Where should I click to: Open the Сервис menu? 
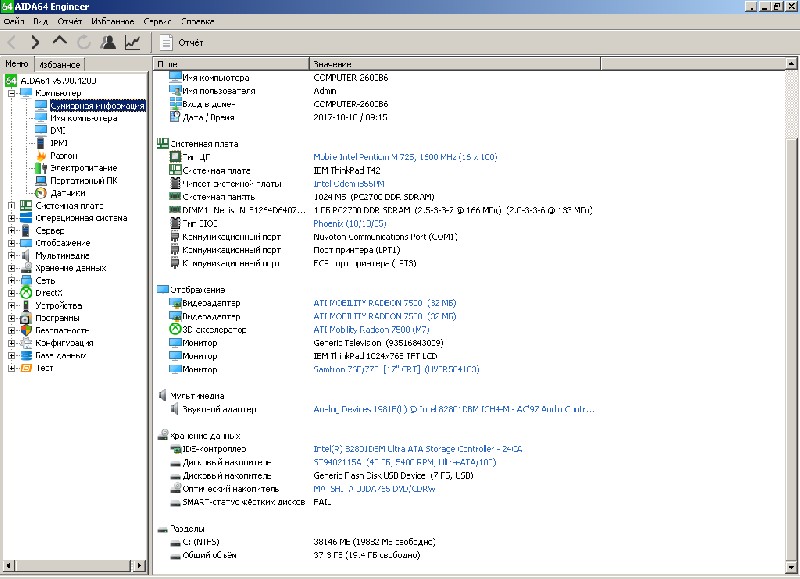[156, 20]
